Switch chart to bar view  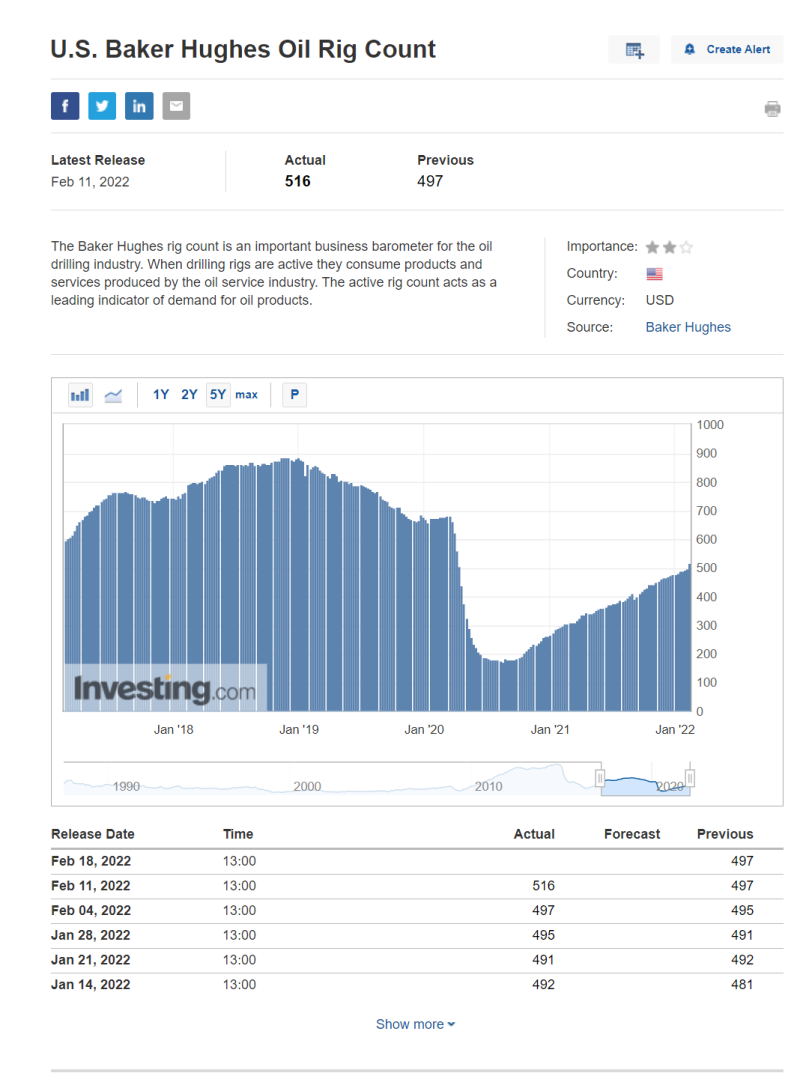coord(80,395)
